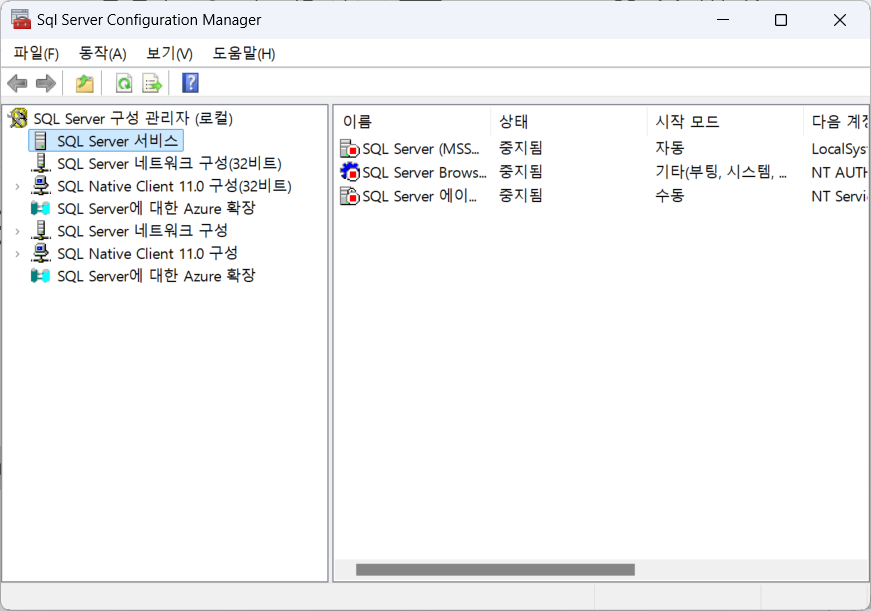This screenshot has width=871, height=611.
Task: Click the horizontal scrollbar thumb in the list
Action: (495, 569)
